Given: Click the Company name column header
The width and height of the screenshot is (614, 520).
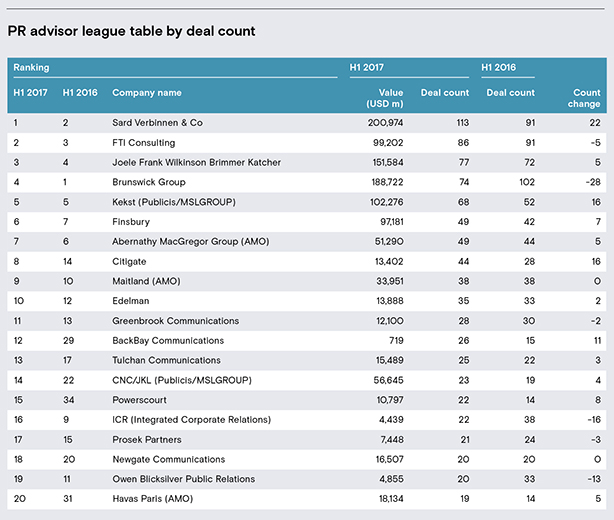Looking at the screenshot, I should pos(147,93).
